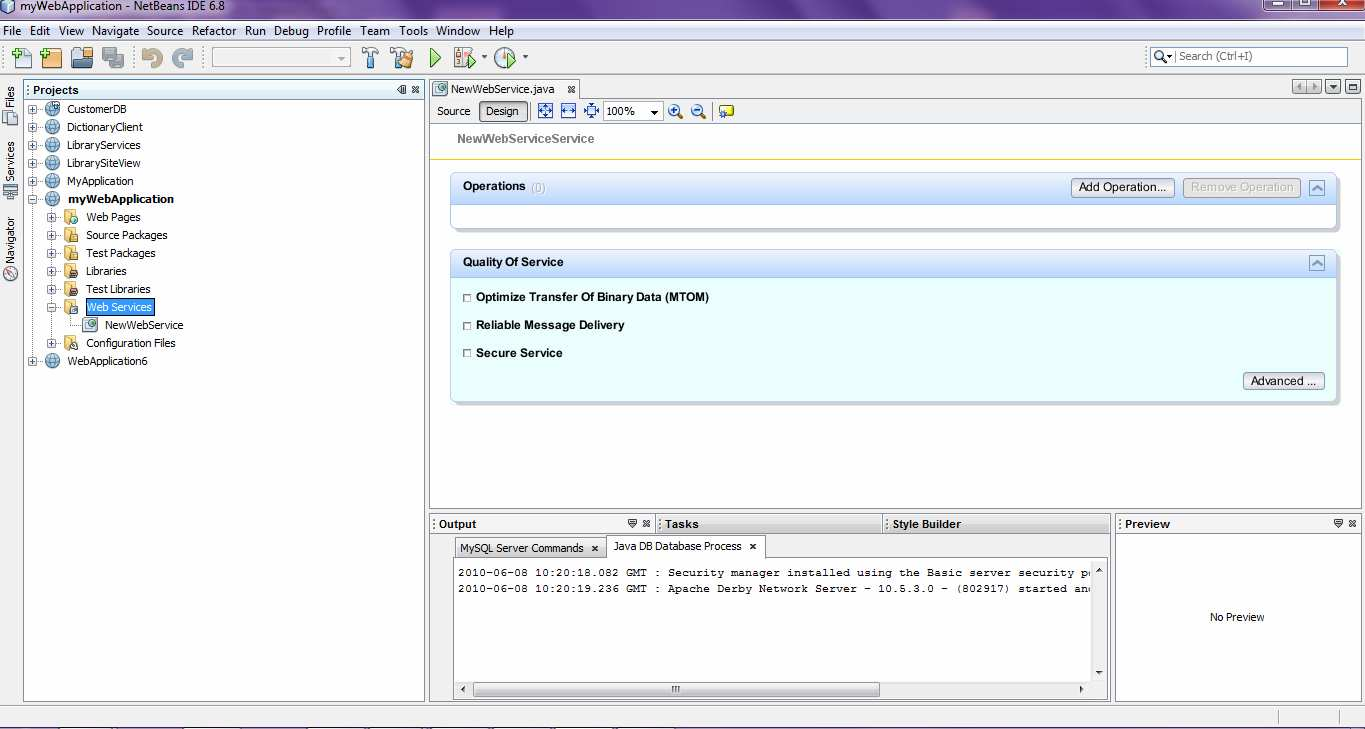
Task: Switch to the MySQL Server Commands tab
Action: [x=521, y=548]
